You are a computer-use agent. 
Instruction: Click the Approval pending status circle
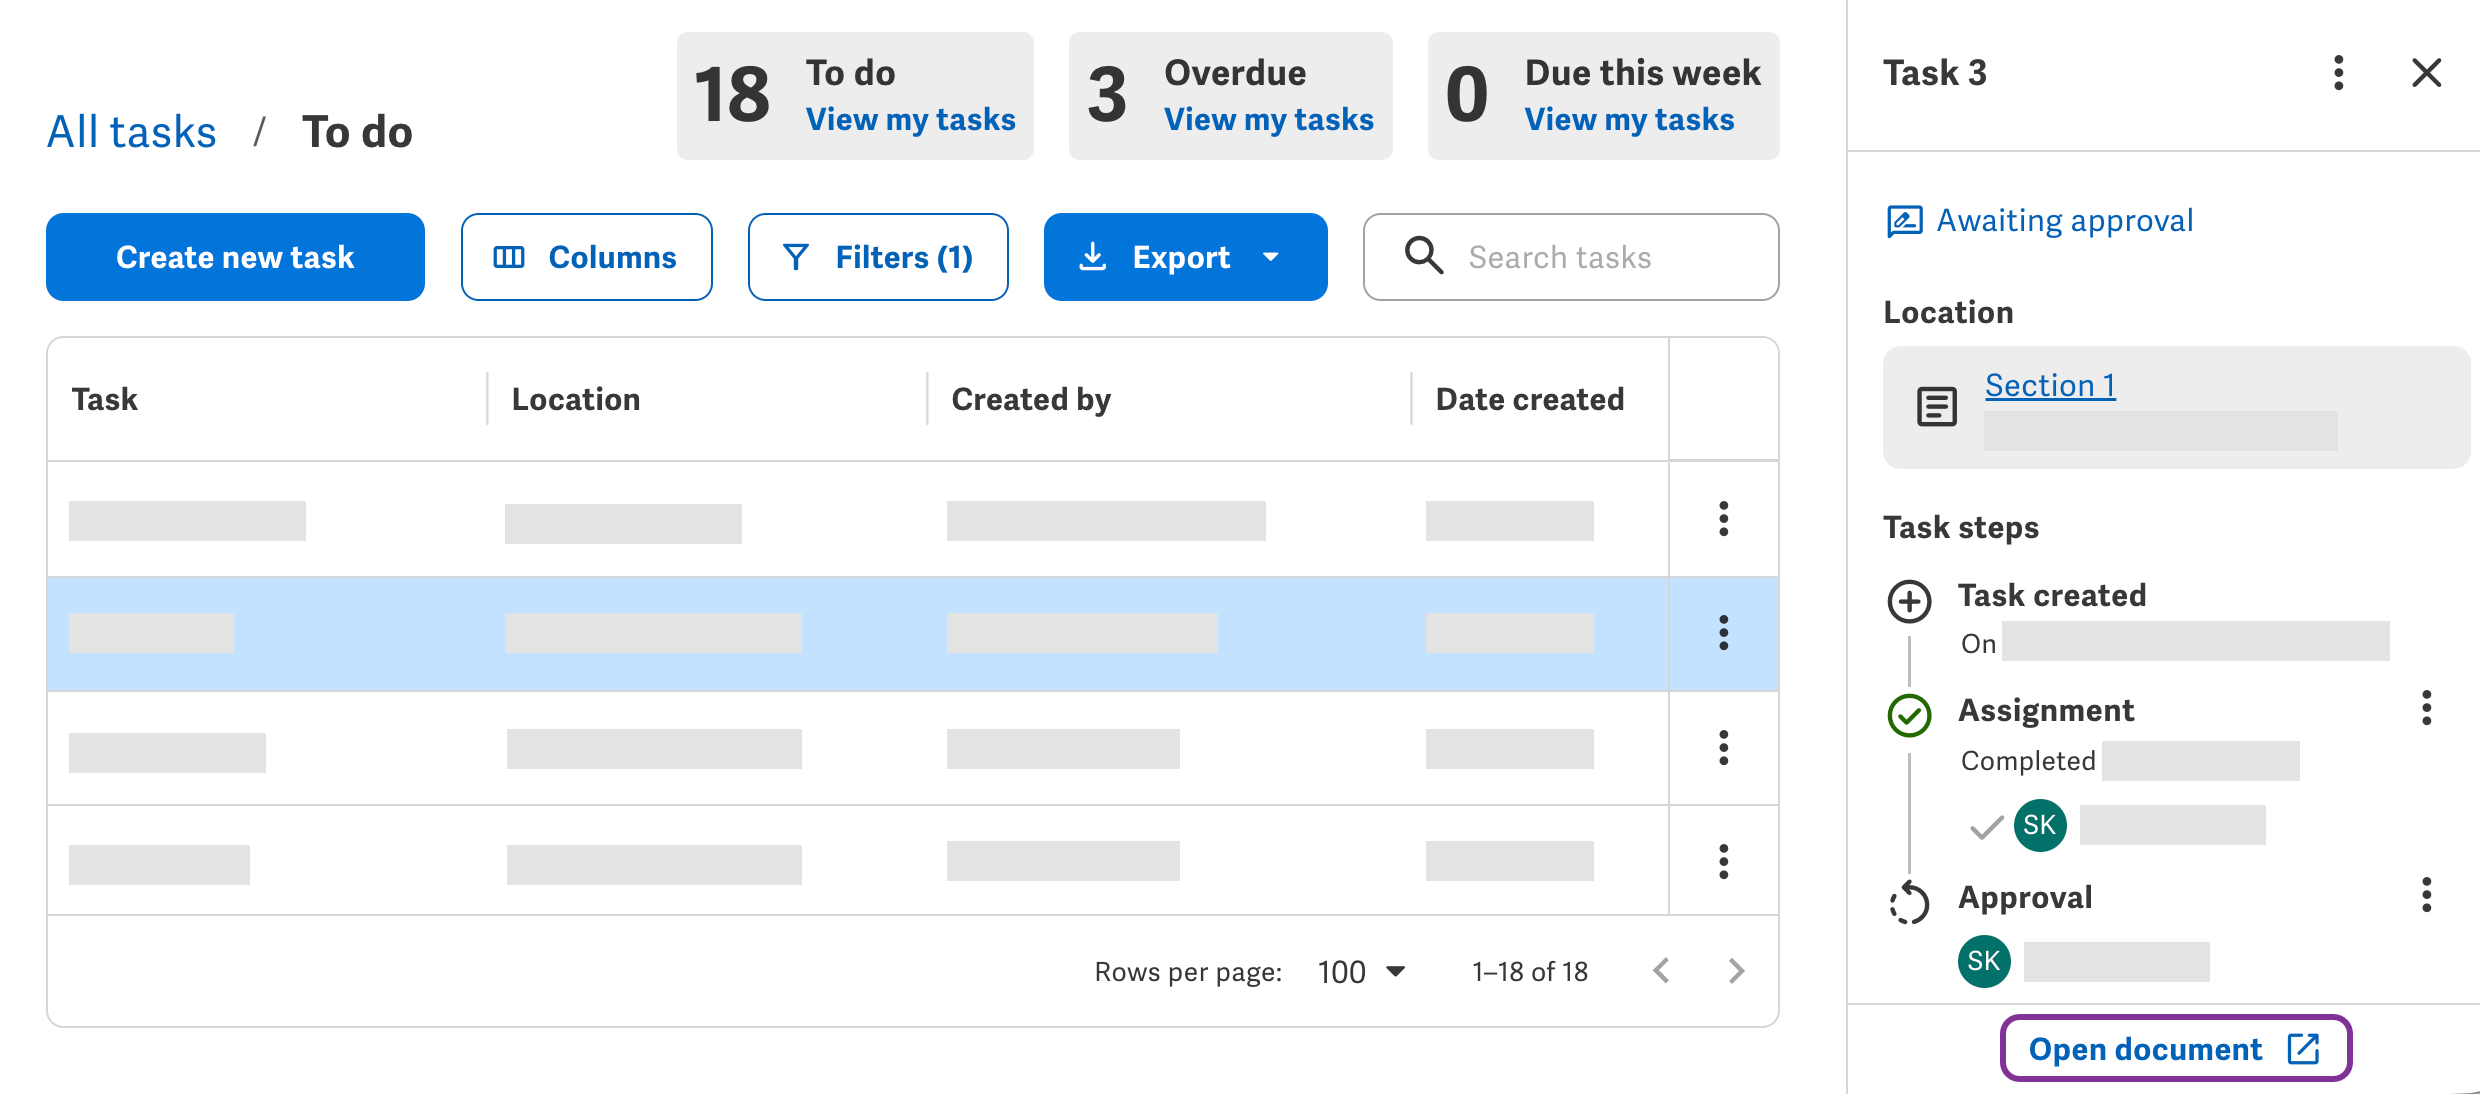point(1909,903)
